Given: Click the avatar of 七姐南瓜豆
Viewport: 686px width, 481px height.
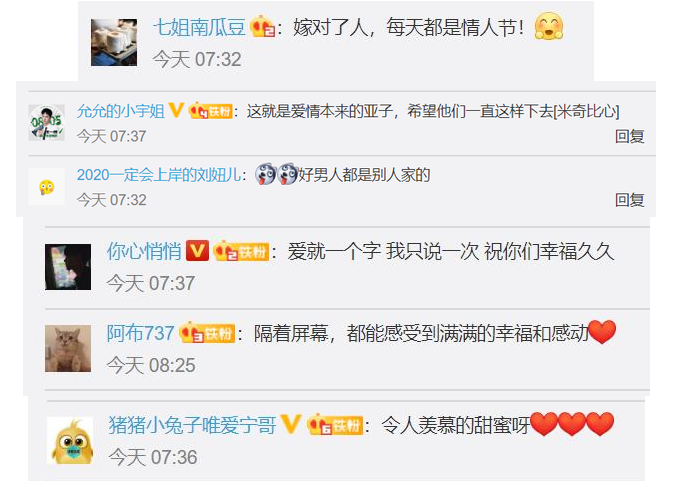Looking at the screenshot, I should tap(114, 42).
